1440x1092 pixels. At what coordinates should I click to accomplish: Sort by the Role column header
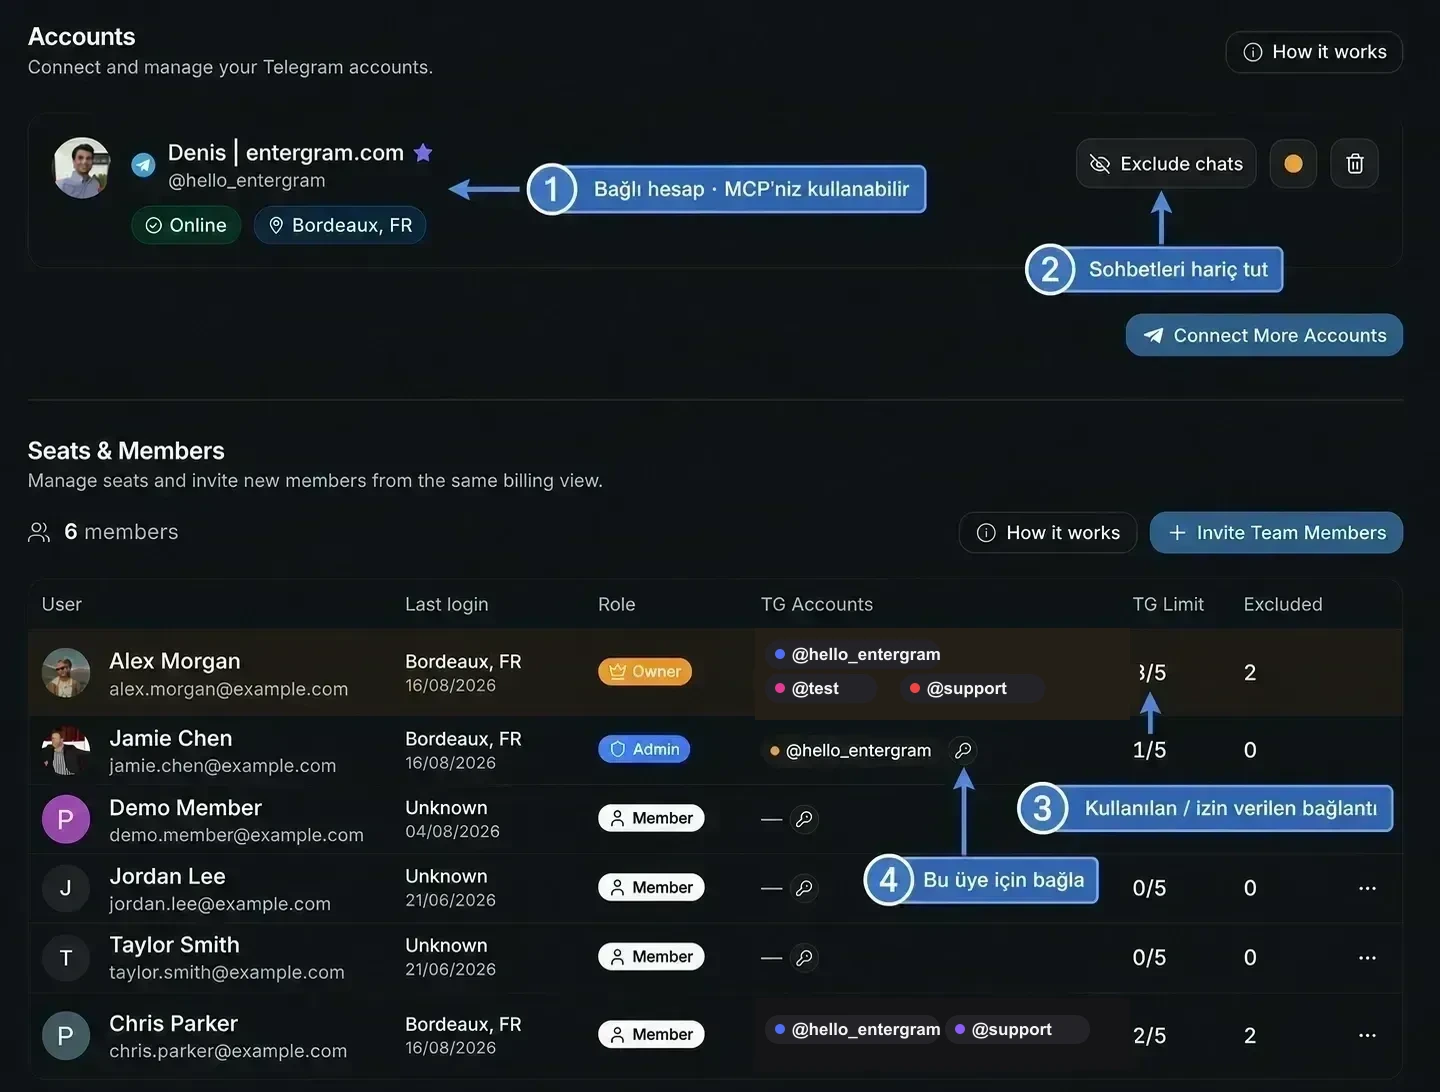click(617, 604)
